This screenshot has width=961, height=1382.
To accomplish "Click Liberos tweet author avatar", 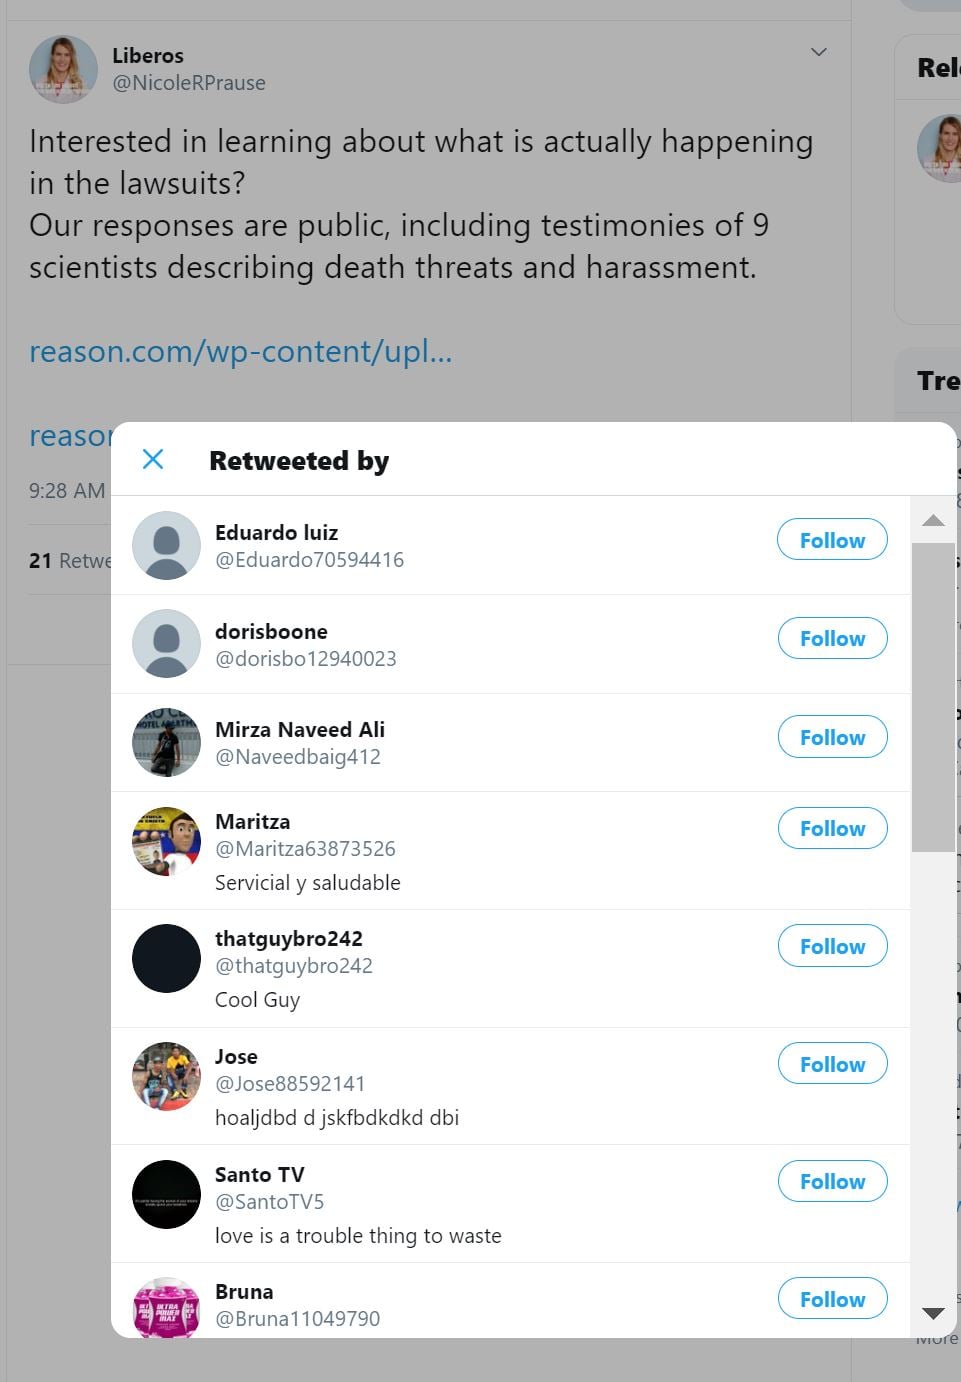I will (63, 69).
